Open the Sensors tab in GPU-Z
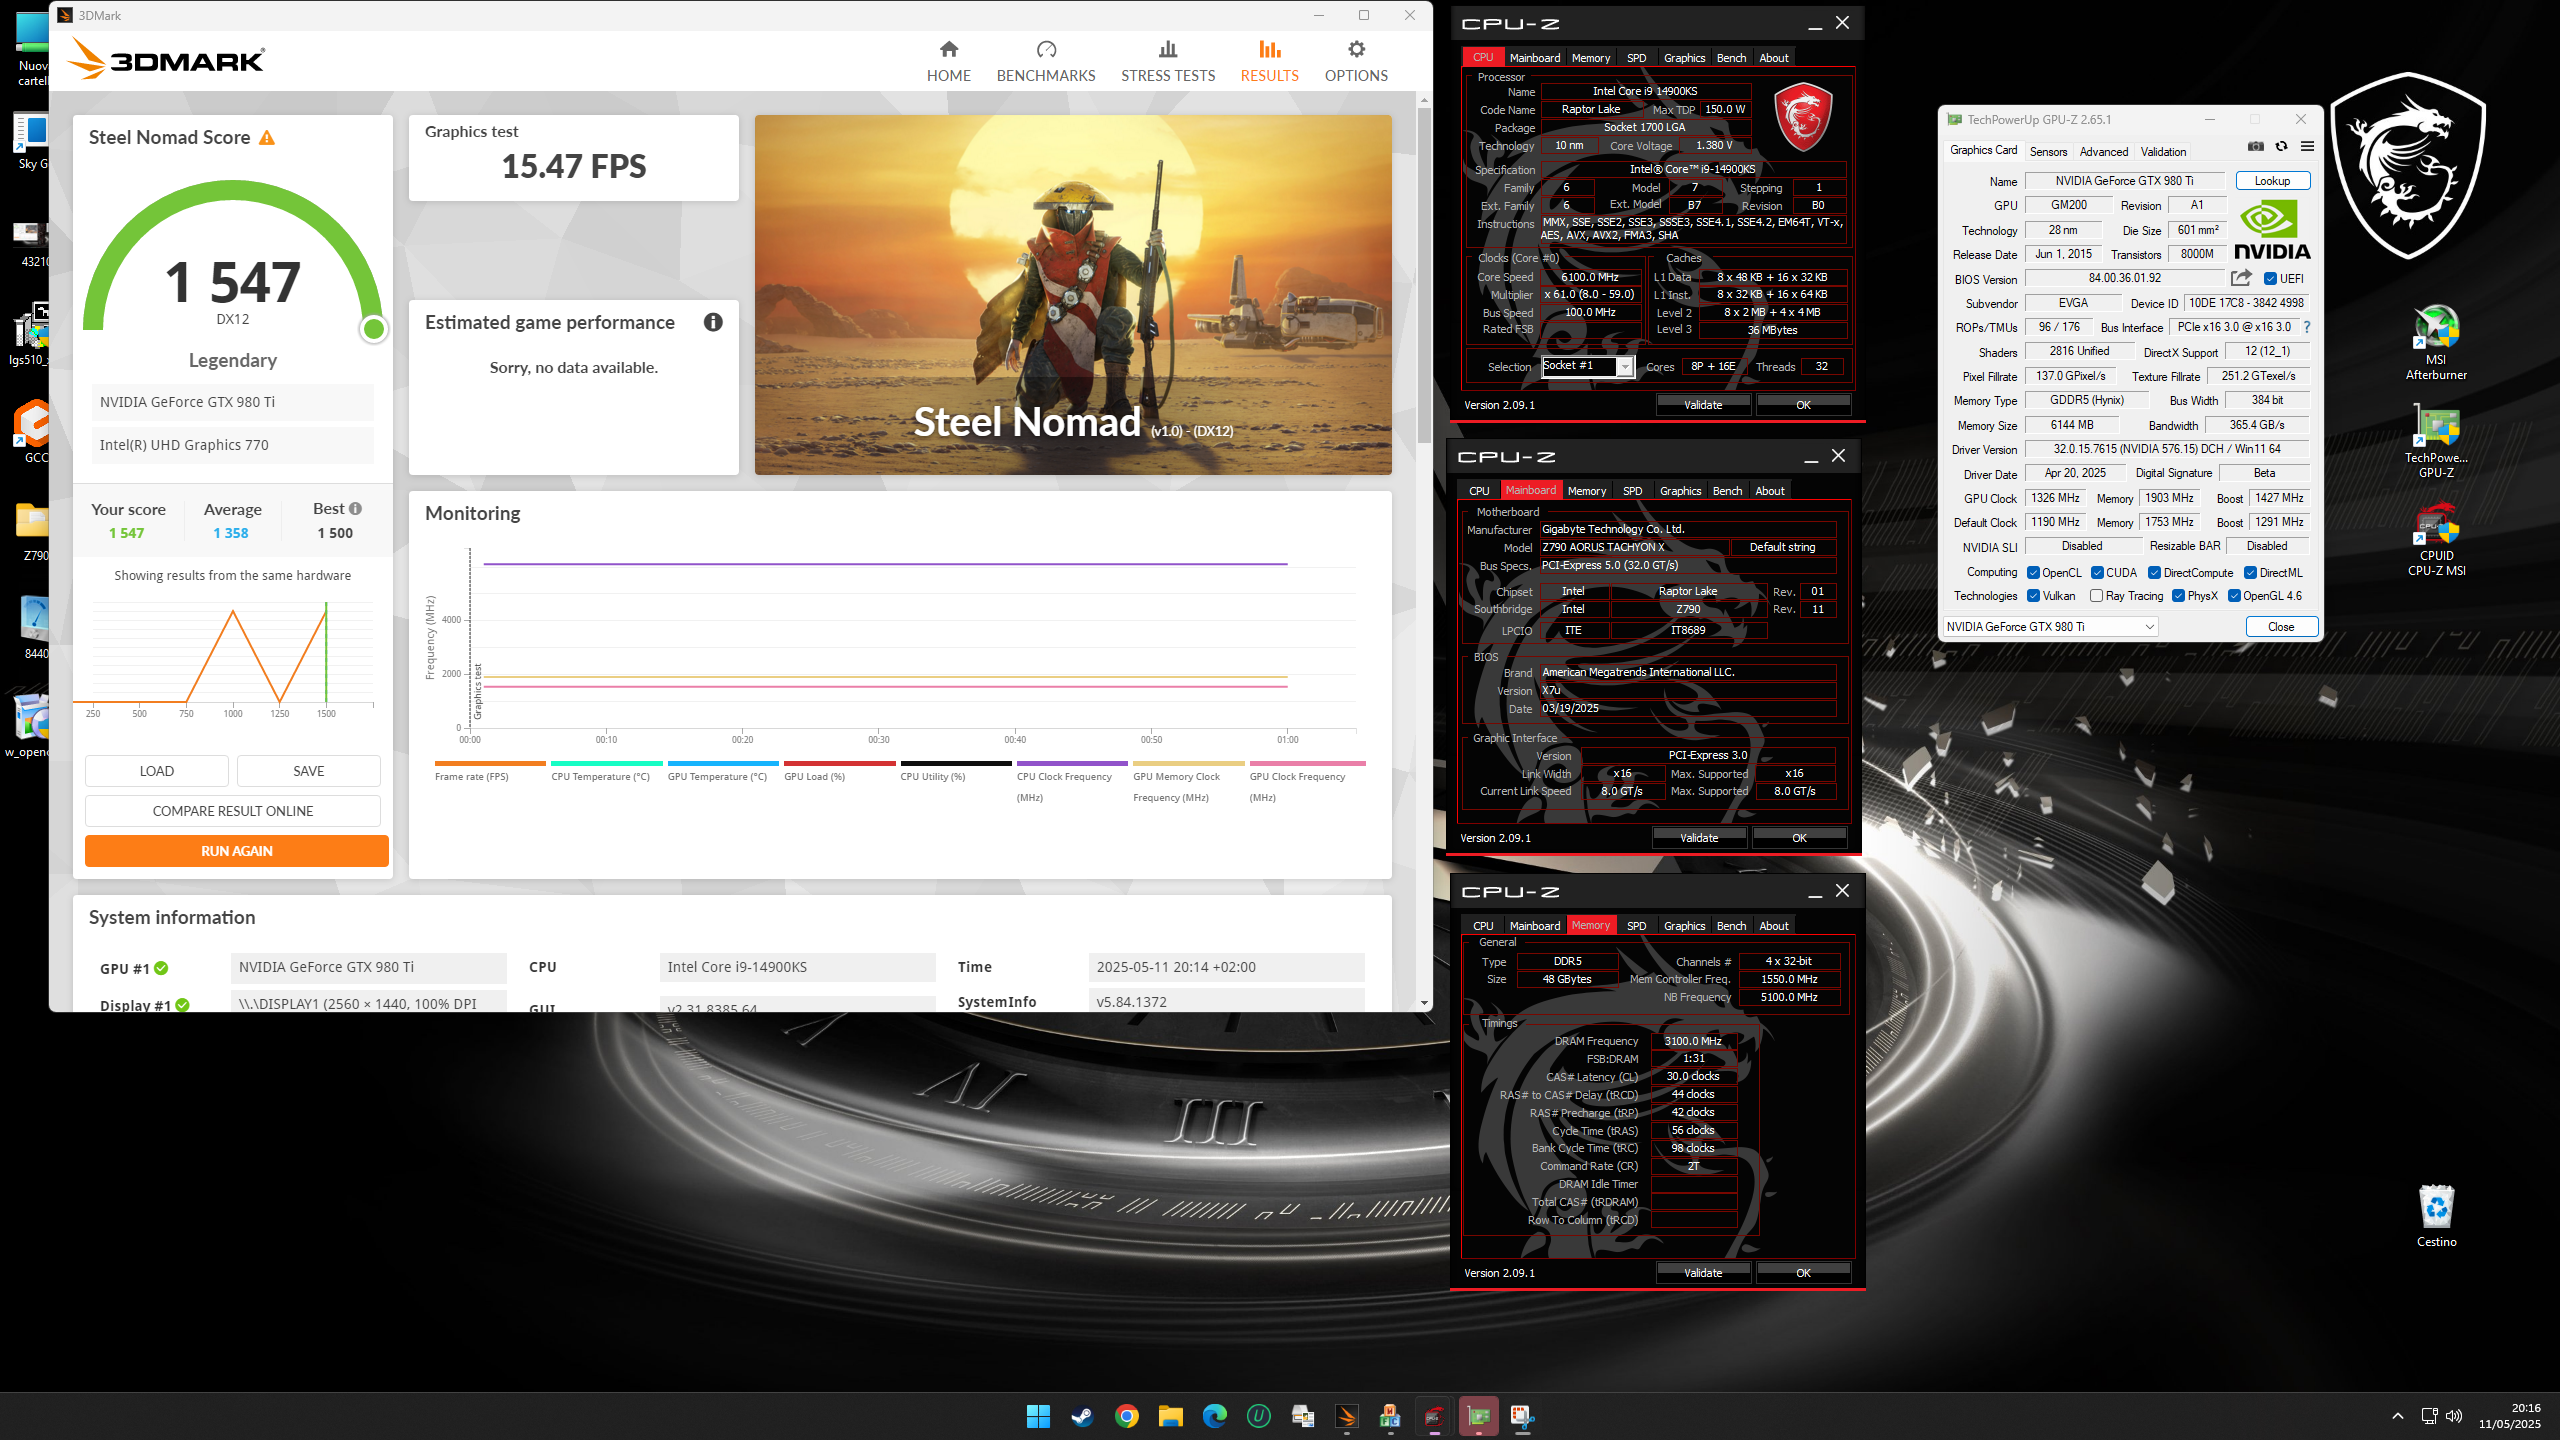 pyautogui.click(x=2048, y=152)
